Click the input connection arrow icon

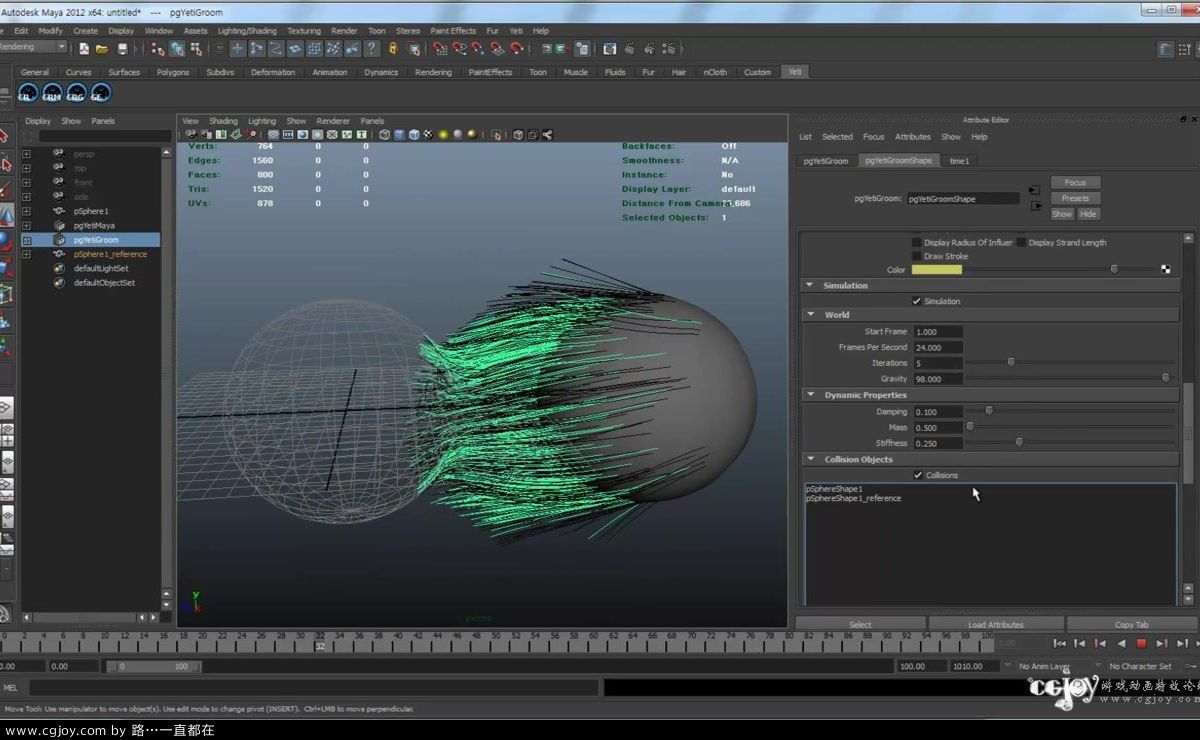tap(1034, 189)
